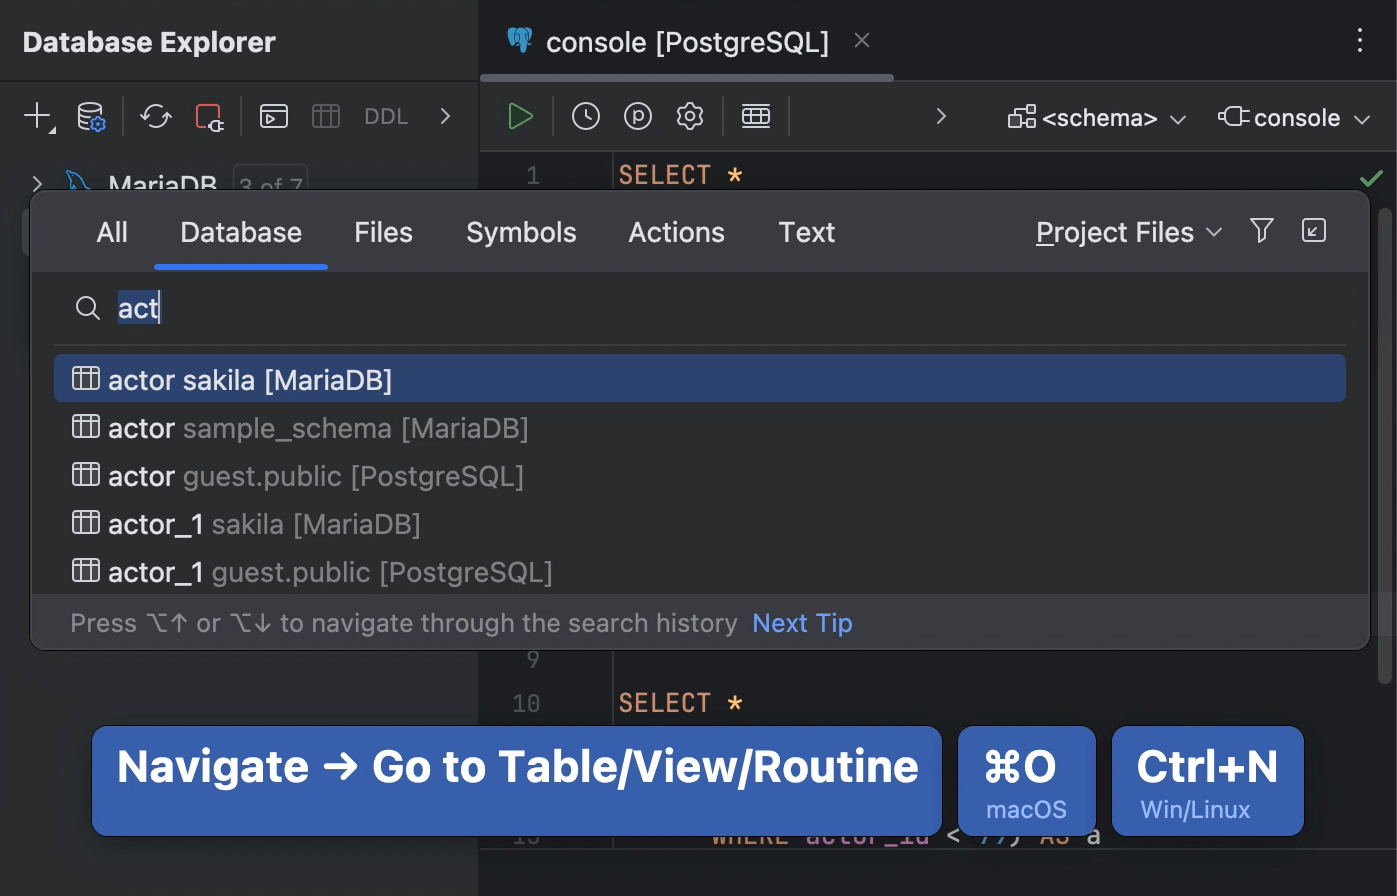Open the <schema> selector dropdown
Image resolution: width=1397 pixels, height=896 pixels.
(1097, 118)
